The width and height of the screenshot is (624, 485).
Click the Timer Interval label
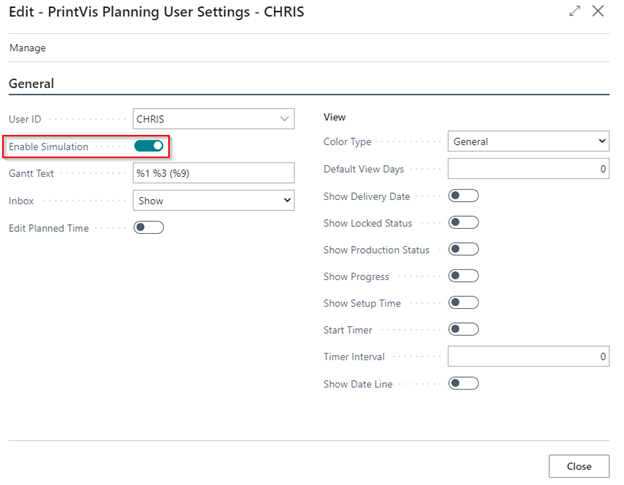point(354,356)
